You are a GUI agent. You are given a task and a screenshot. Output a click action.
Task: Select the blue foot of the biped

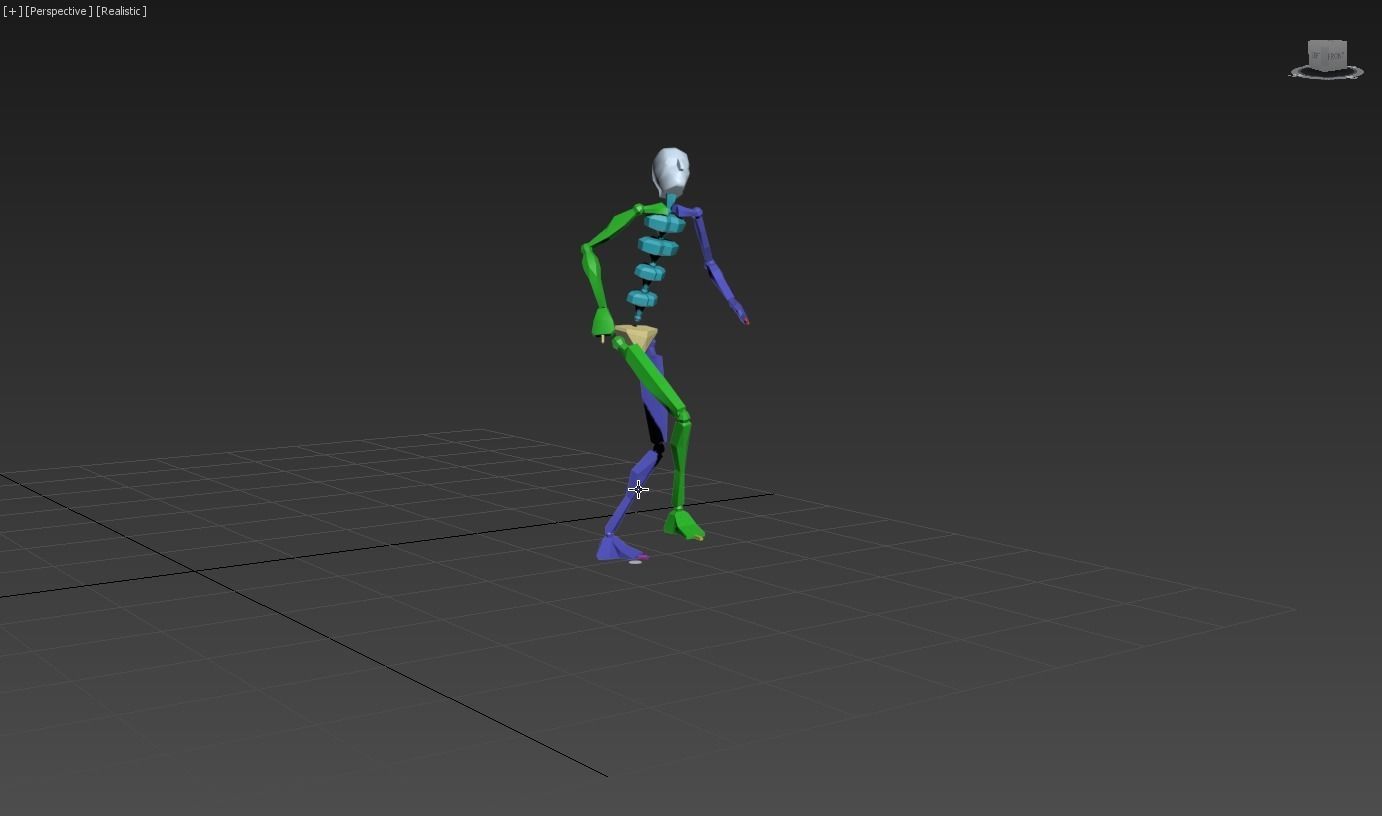point(618,548)
